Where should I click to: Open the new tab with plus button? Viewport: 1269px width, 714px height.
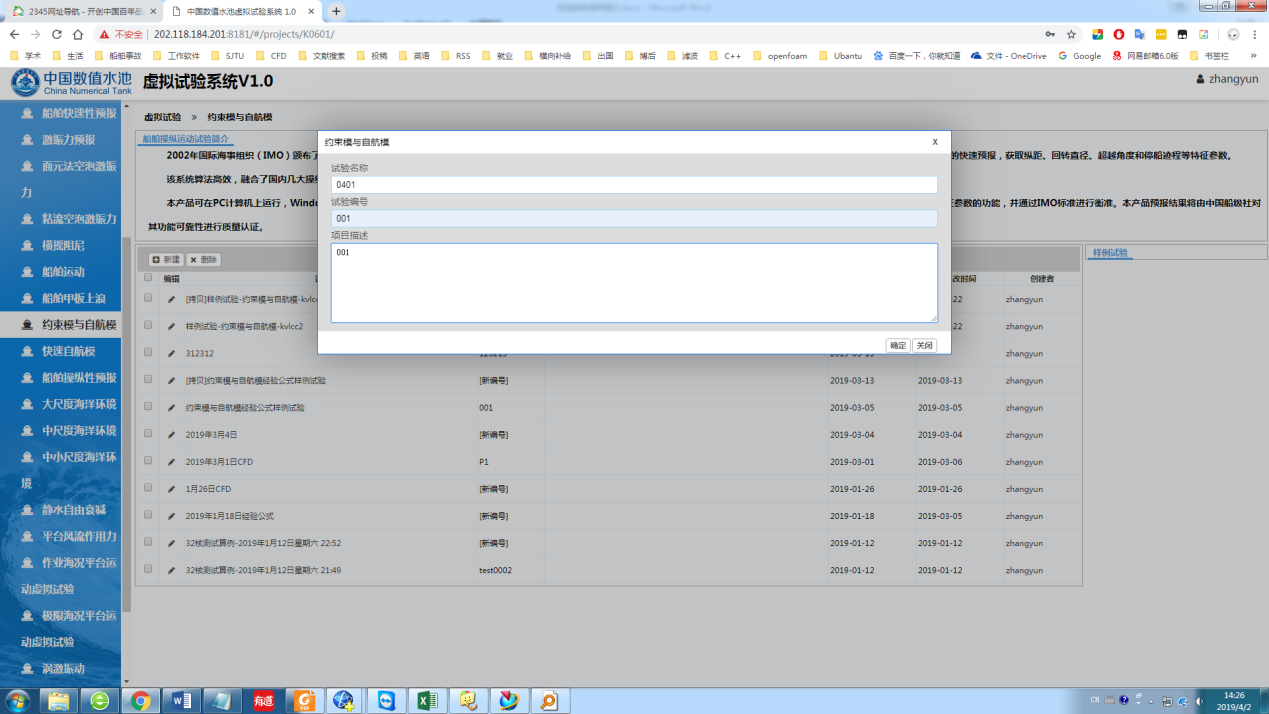click(336, 11)
